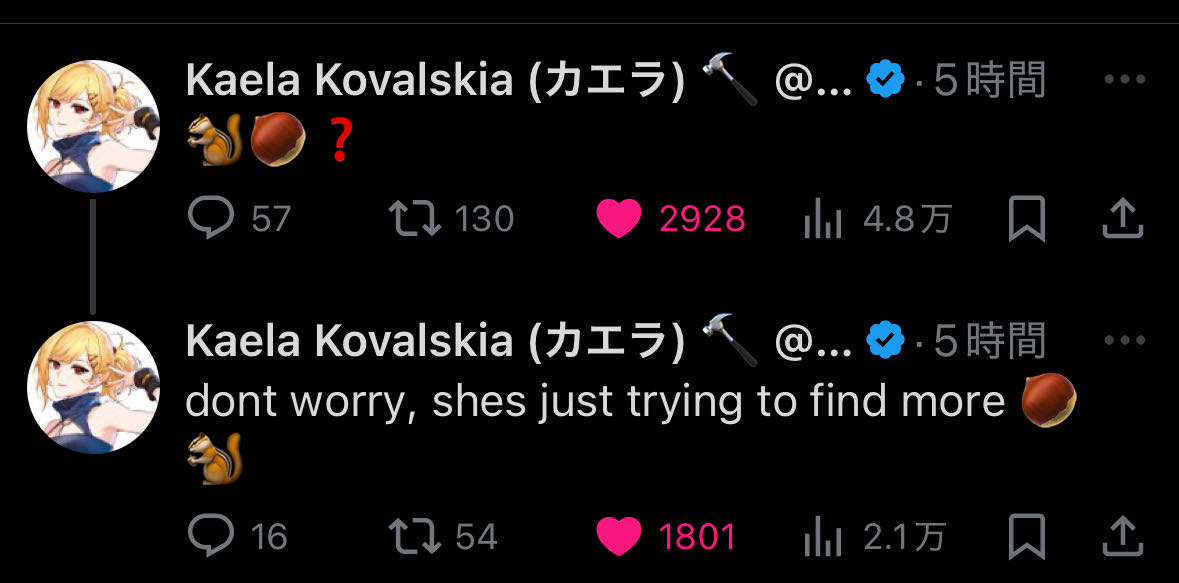Bookmark the first tweet

1026,219
